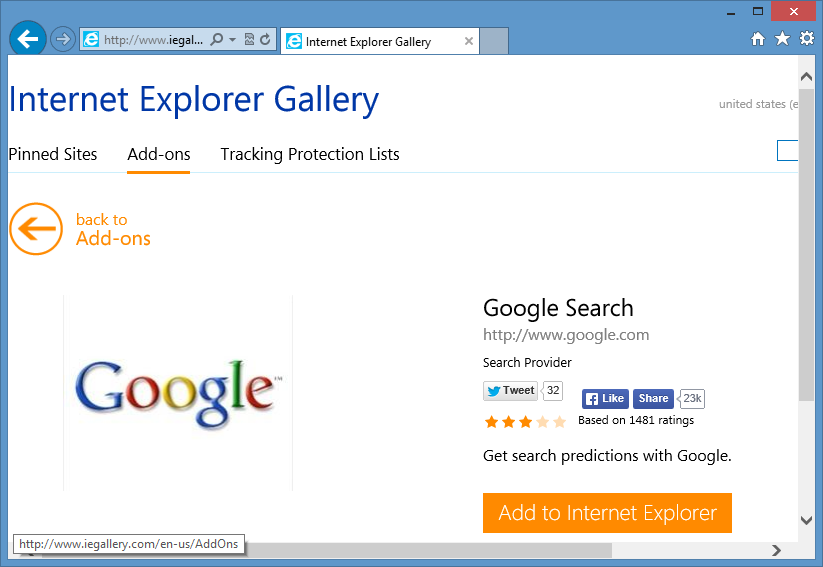Click the Google logo thumbnail
This screenshot has height=567, width=823.
click(x=178, y=393)
